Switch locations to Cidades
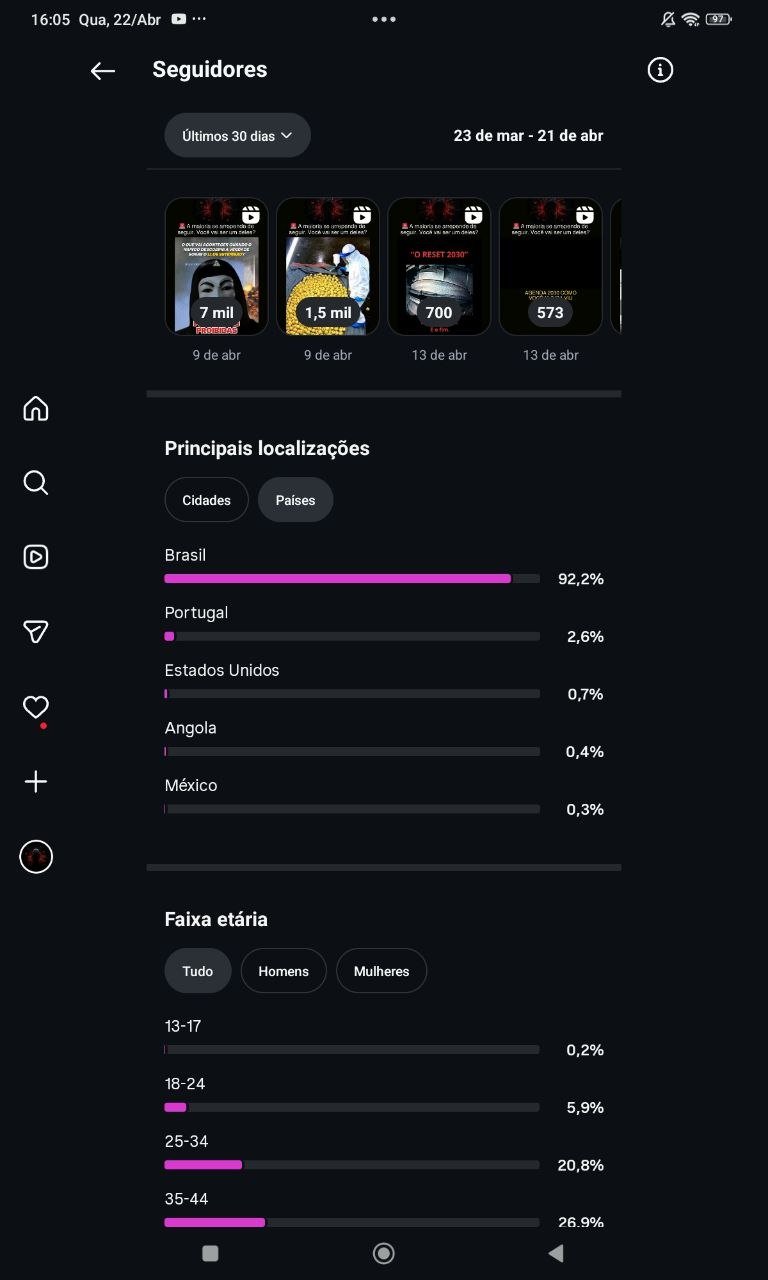Image resolution: width=768 pixels, height=1280 pixels. click(206, 500)
